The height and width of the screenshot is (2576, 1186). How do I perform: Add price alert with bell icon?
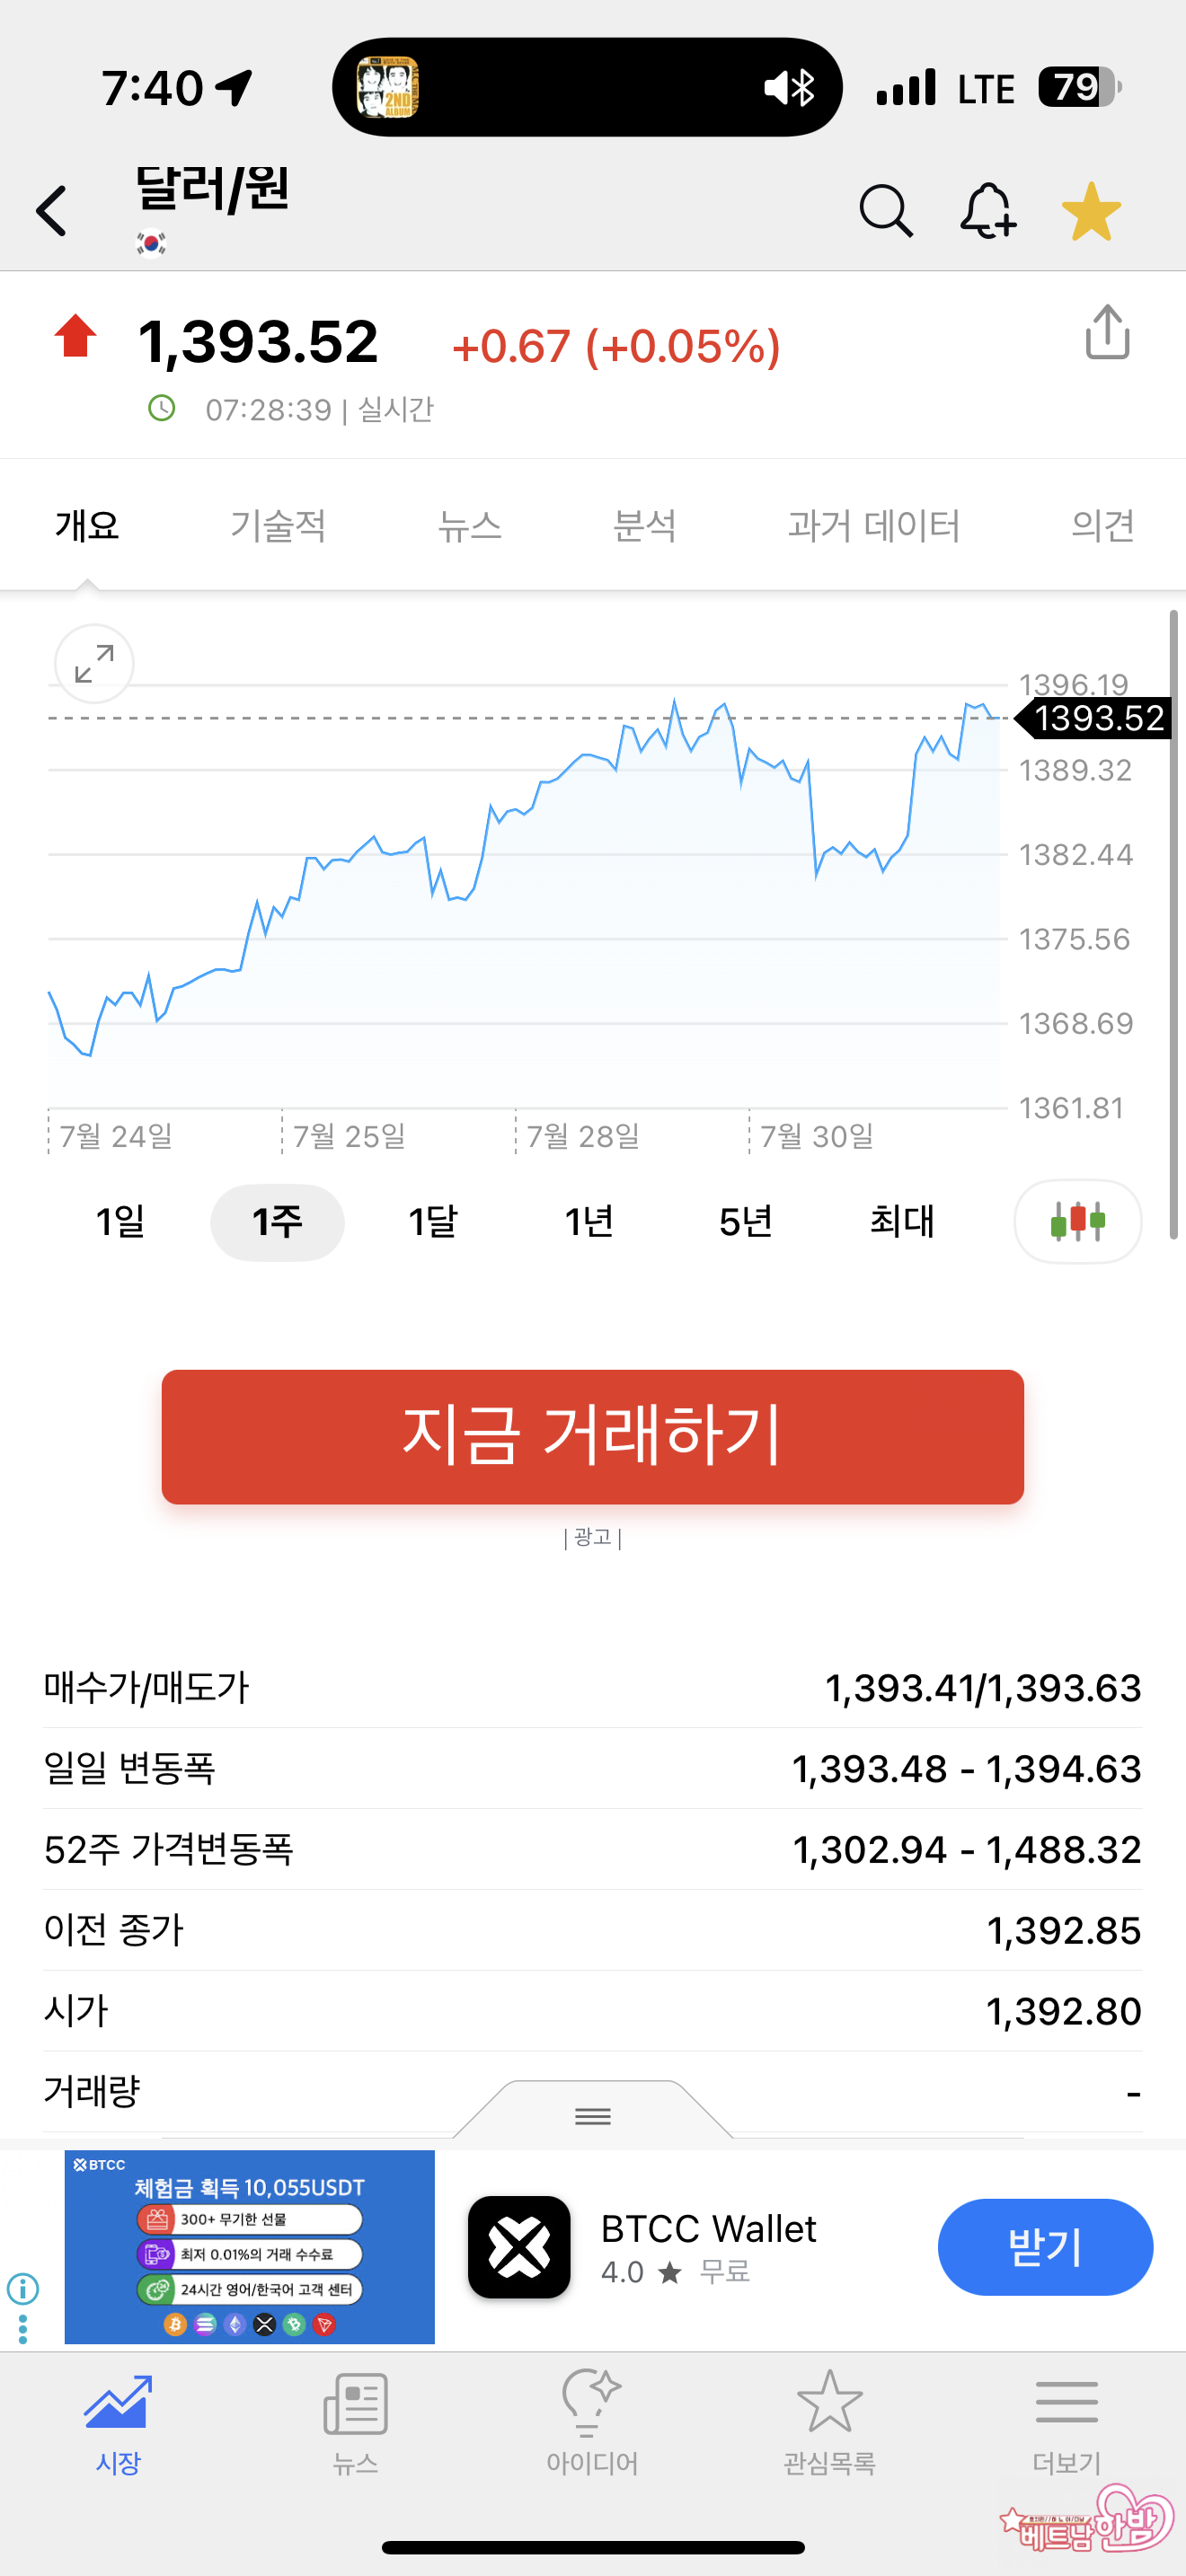click(988, 211)
